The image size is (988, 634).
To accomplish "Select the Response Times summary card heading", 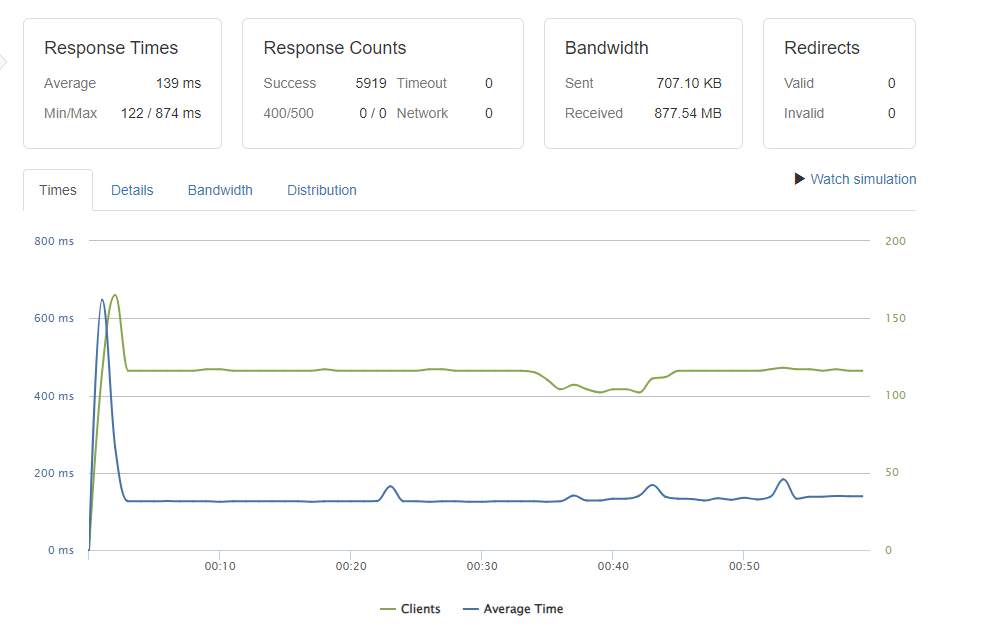I will pos(111,48).
